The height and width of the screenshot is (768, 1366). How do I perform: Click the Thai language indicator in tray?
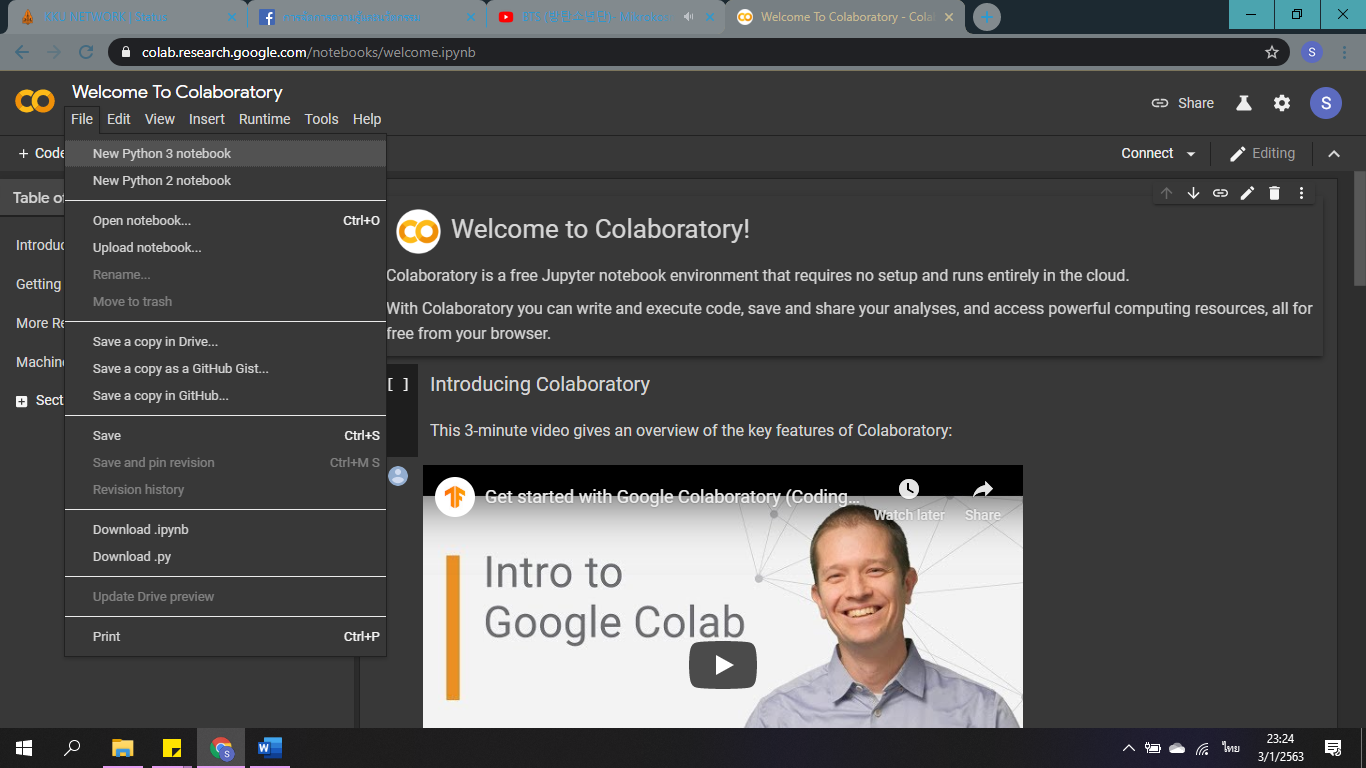1230,748
